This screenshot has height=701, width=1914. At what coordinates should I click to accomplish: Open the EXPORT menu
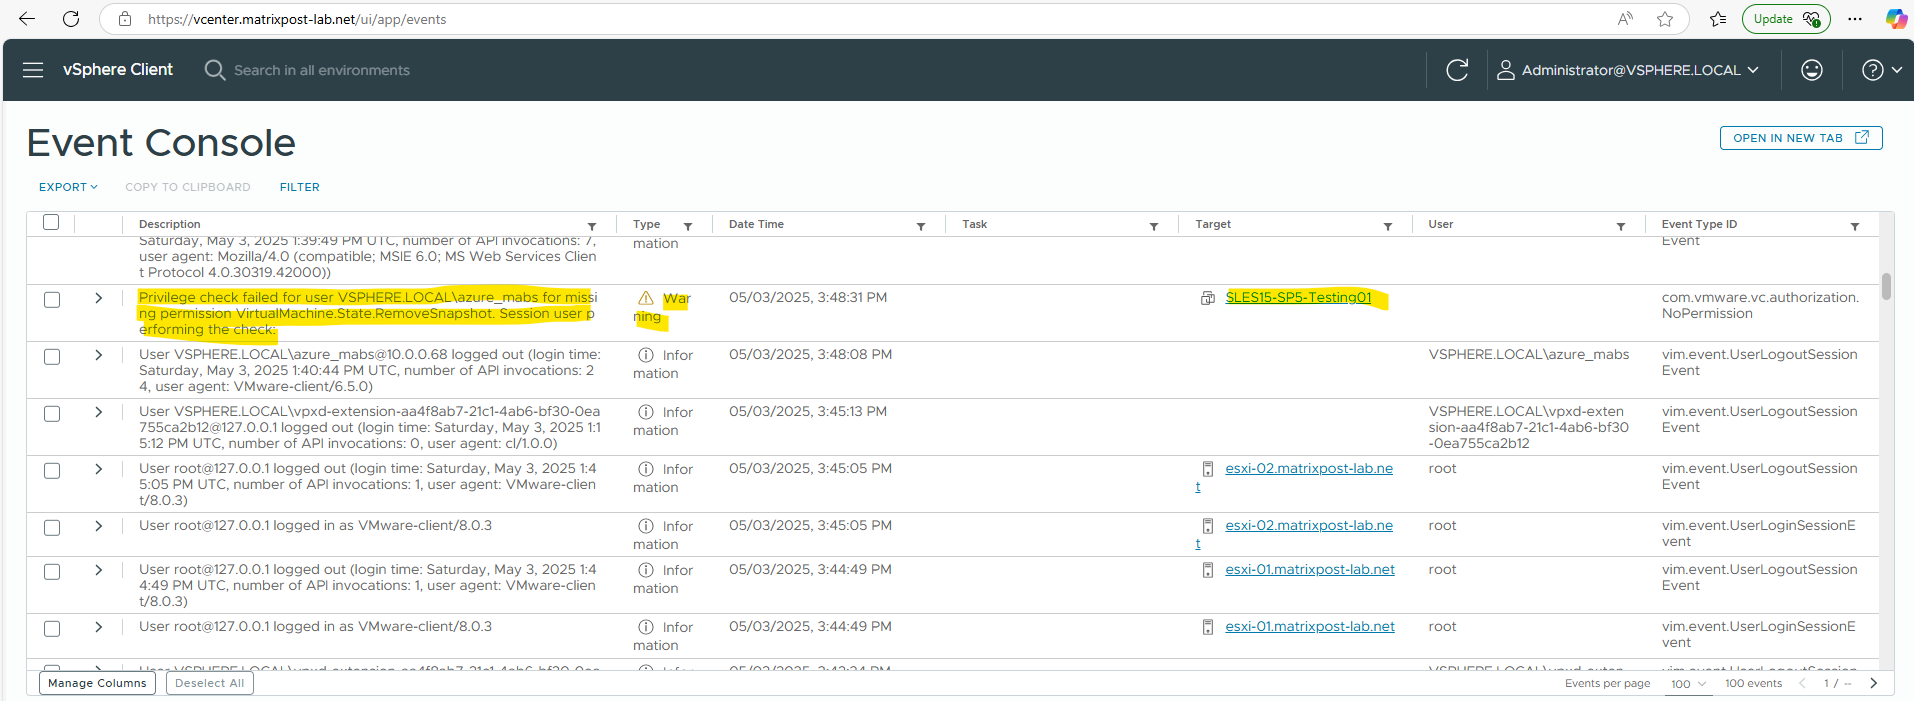point(68,187)
